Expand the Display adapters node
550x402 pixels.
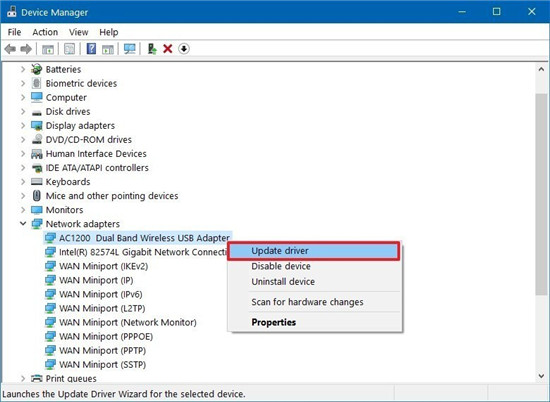click(23, 126)
